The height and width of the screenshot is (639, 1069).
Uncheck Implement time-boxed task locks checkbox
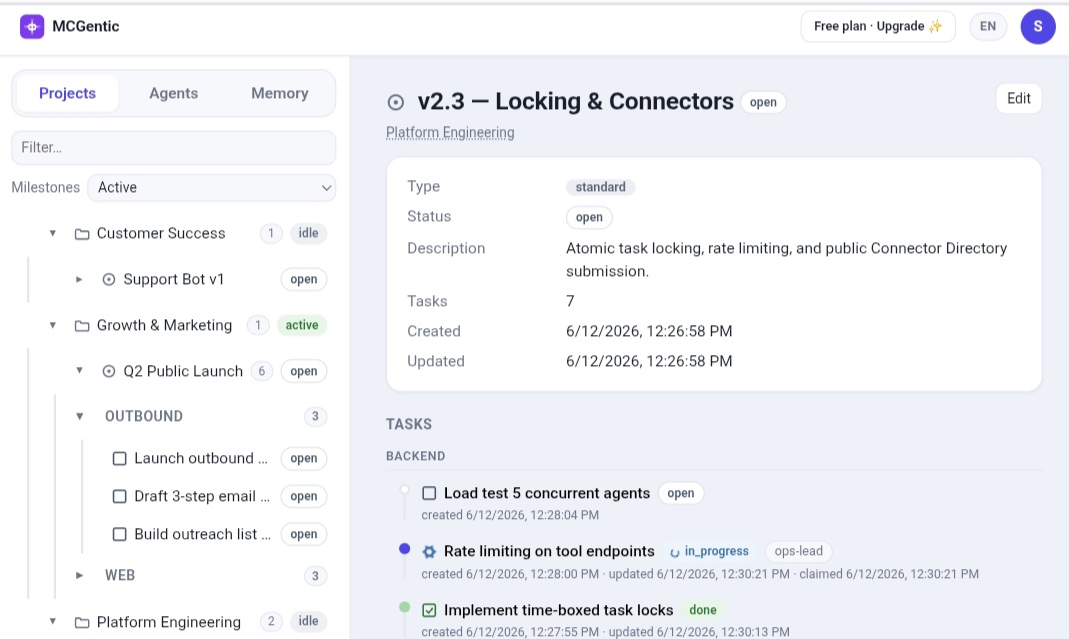point(429,610)
